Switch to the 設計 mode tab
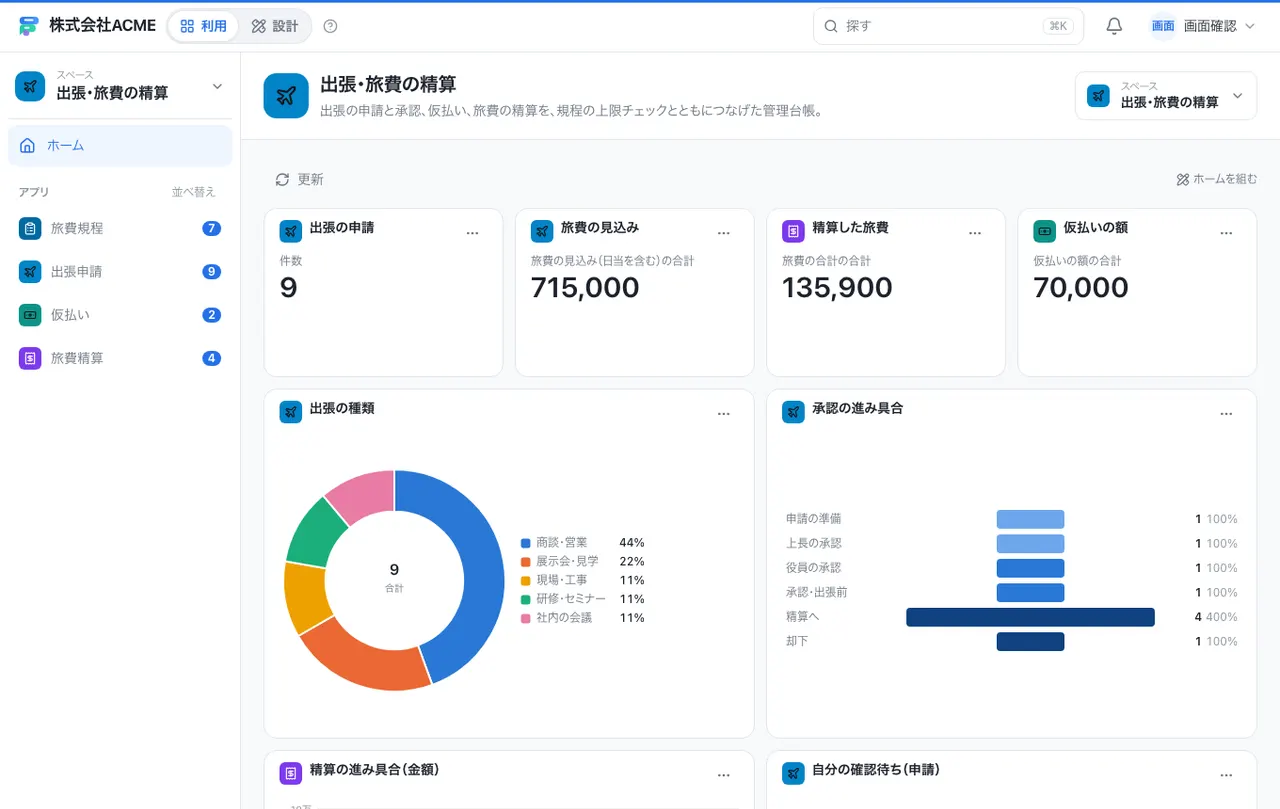 coord(275,26)
